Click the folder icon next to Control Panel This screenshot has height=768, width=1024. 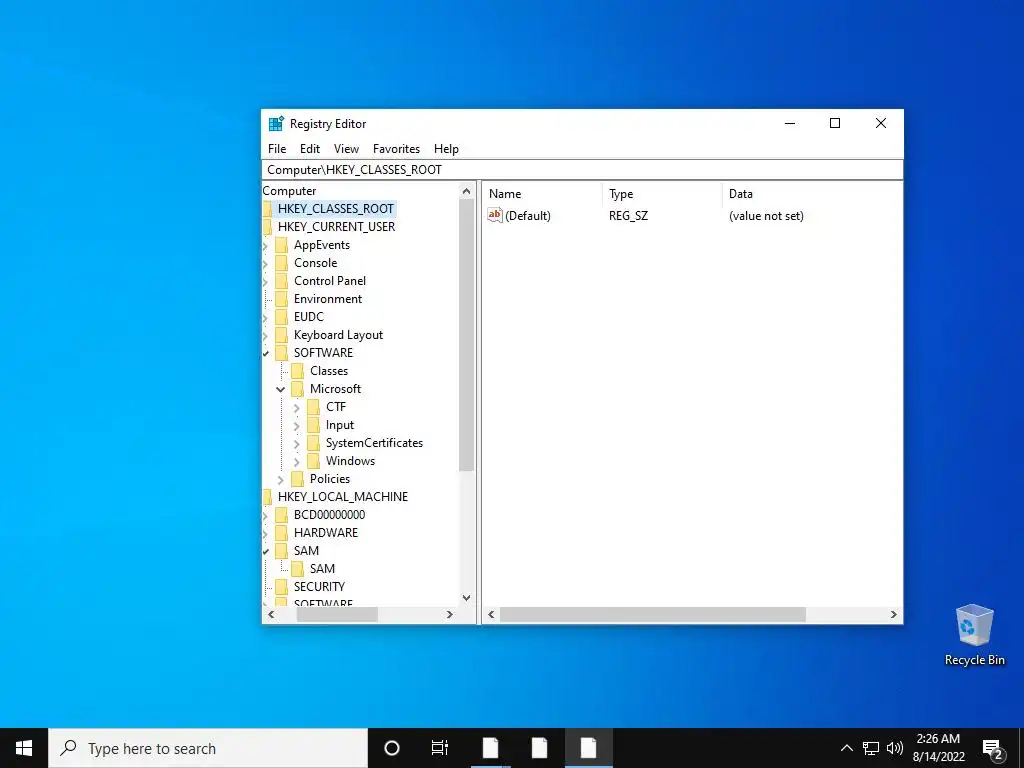pos(281,281)
